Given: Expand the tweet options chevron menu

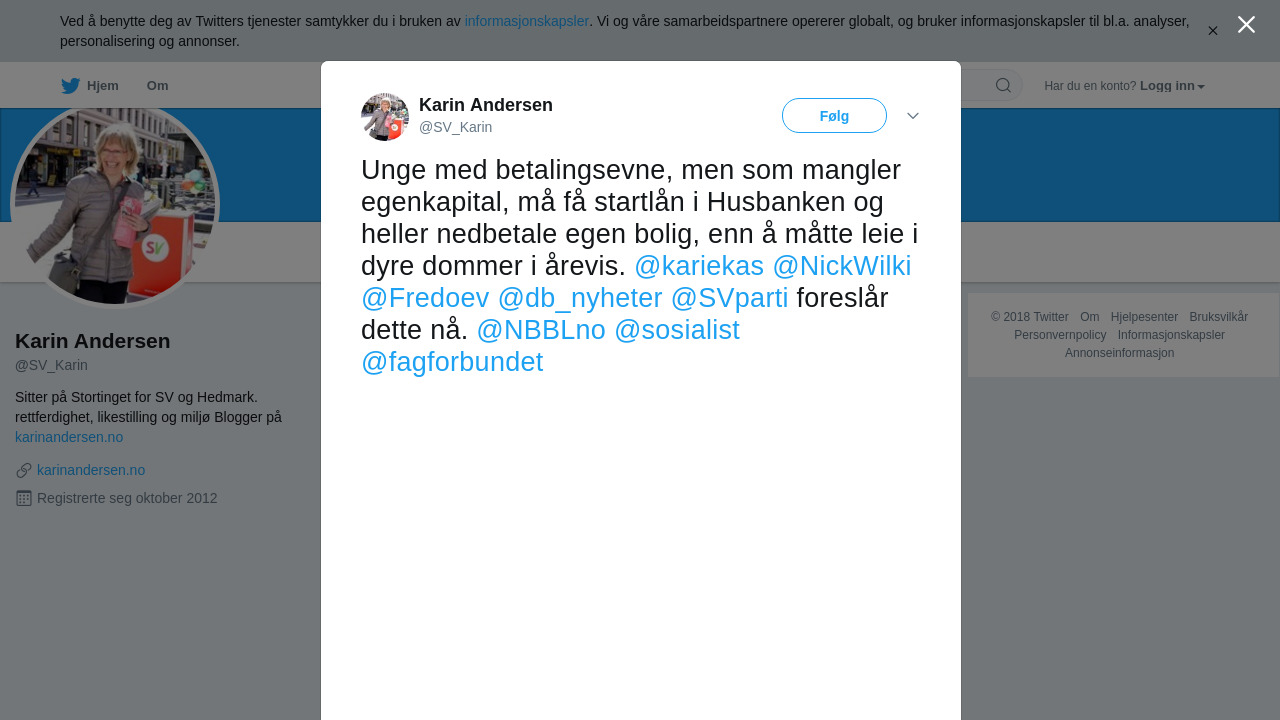Looking at the screenshot, I should tap(913, 116).
